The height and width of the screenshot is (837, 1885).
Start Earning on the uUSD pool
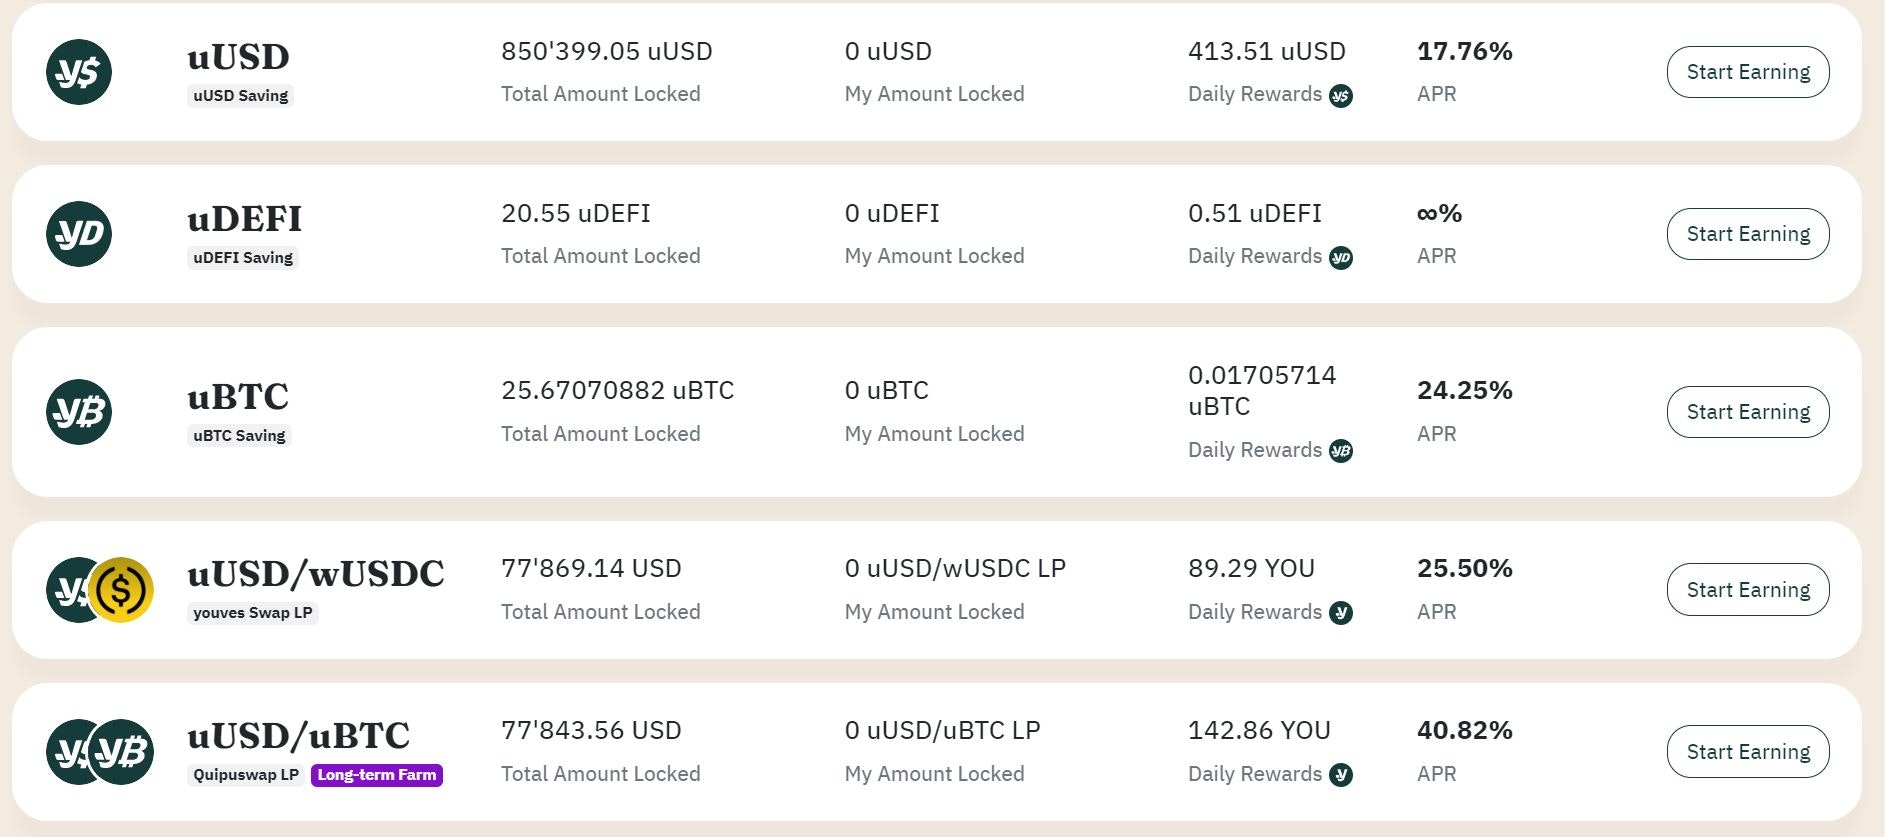[x=1748, y=72]
